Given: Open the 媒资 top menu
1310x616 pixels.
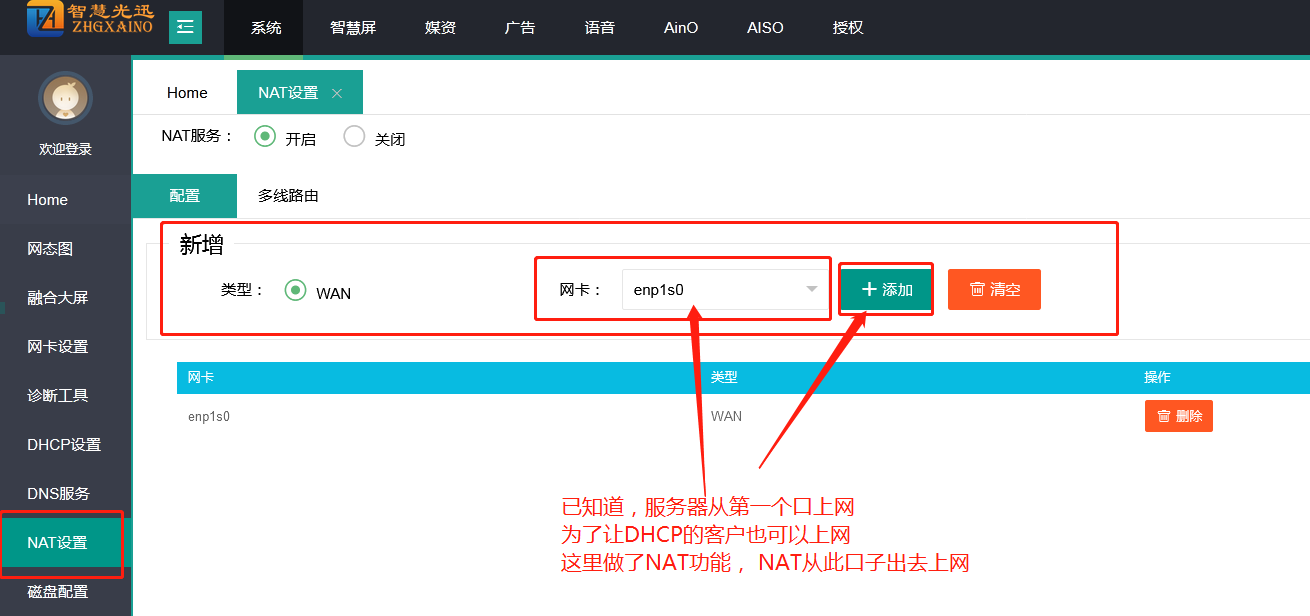Looking at the screenshot, I should click(x=440, y=28).
